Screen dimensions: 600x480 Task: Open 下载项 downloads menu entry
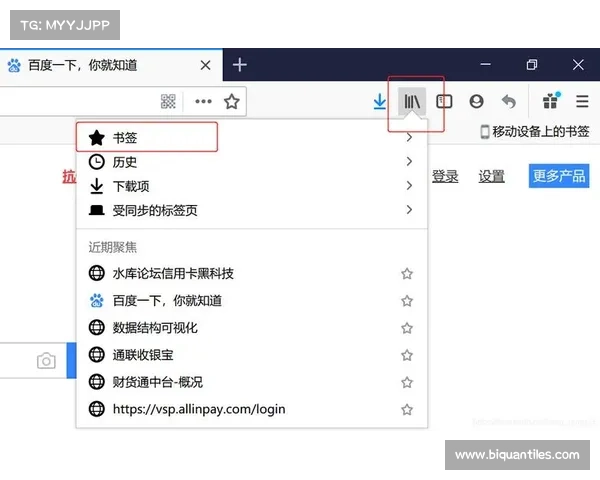(252, 186)
